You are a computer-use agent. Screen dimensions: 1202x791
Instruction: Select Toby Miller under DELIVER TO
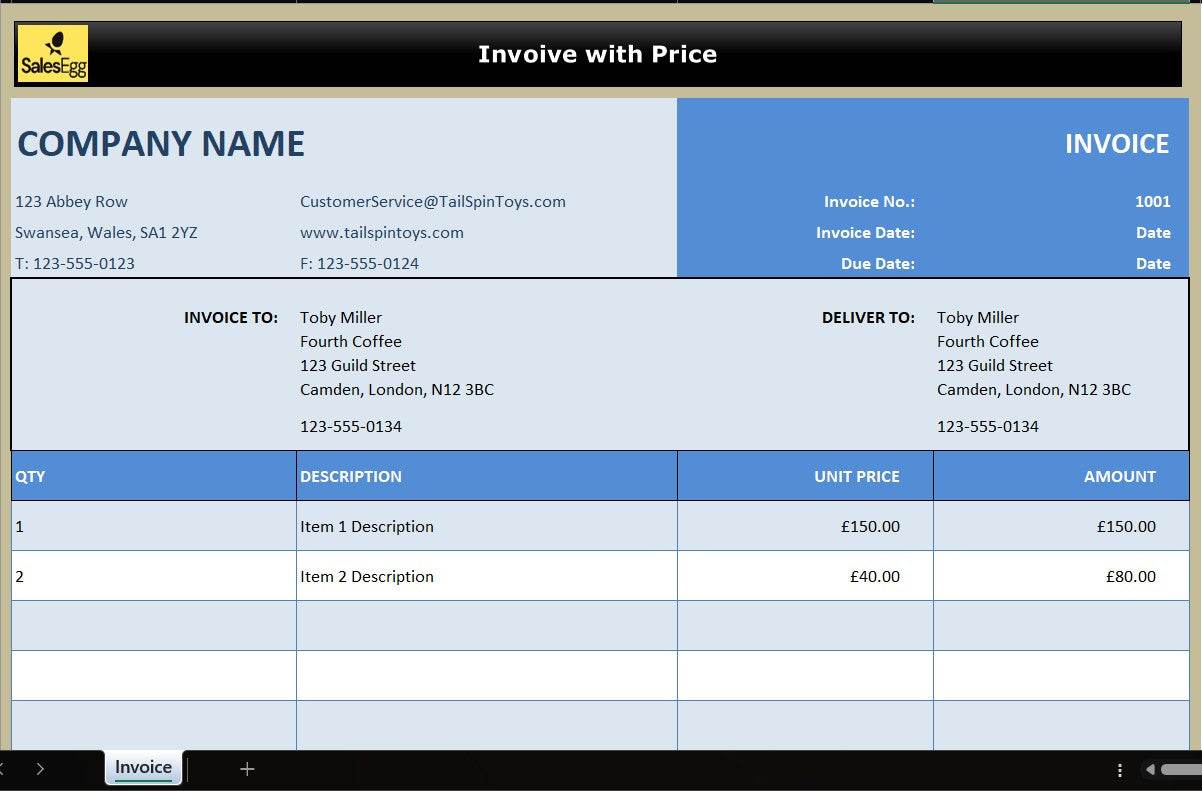[978, 317]
